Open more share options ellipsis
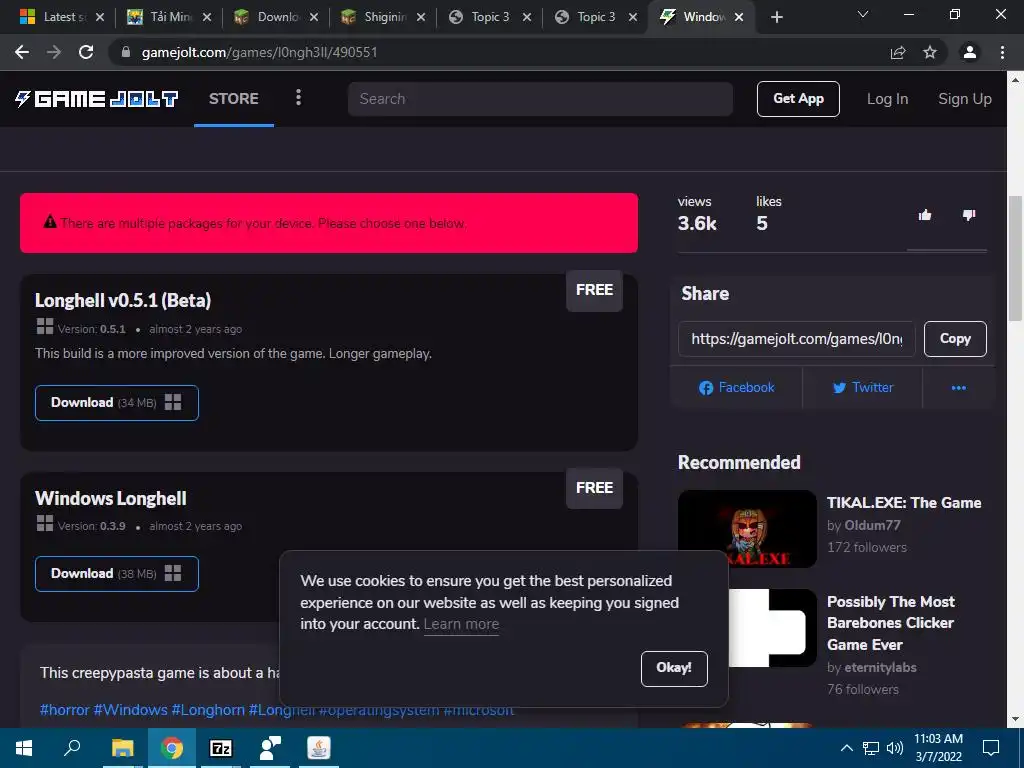The image size is (1024, 768). pyautogui.click(x=959, y=388)
